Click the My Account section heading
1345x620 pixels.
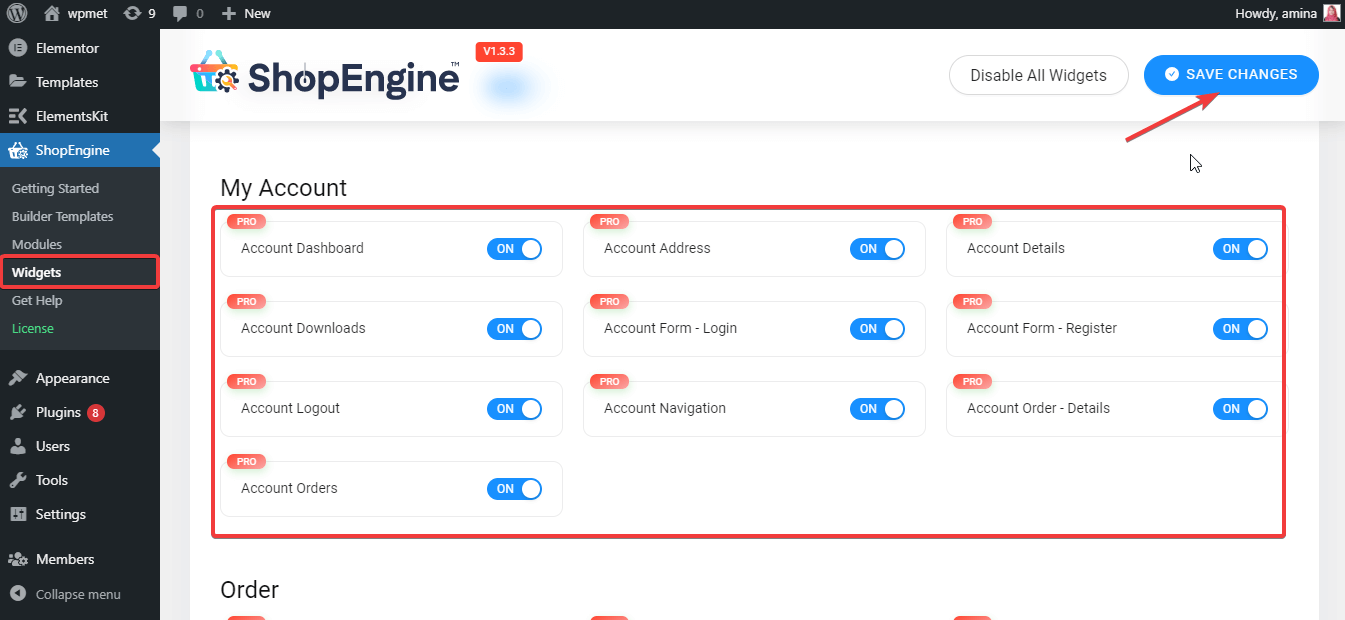(x=284, y=187)
